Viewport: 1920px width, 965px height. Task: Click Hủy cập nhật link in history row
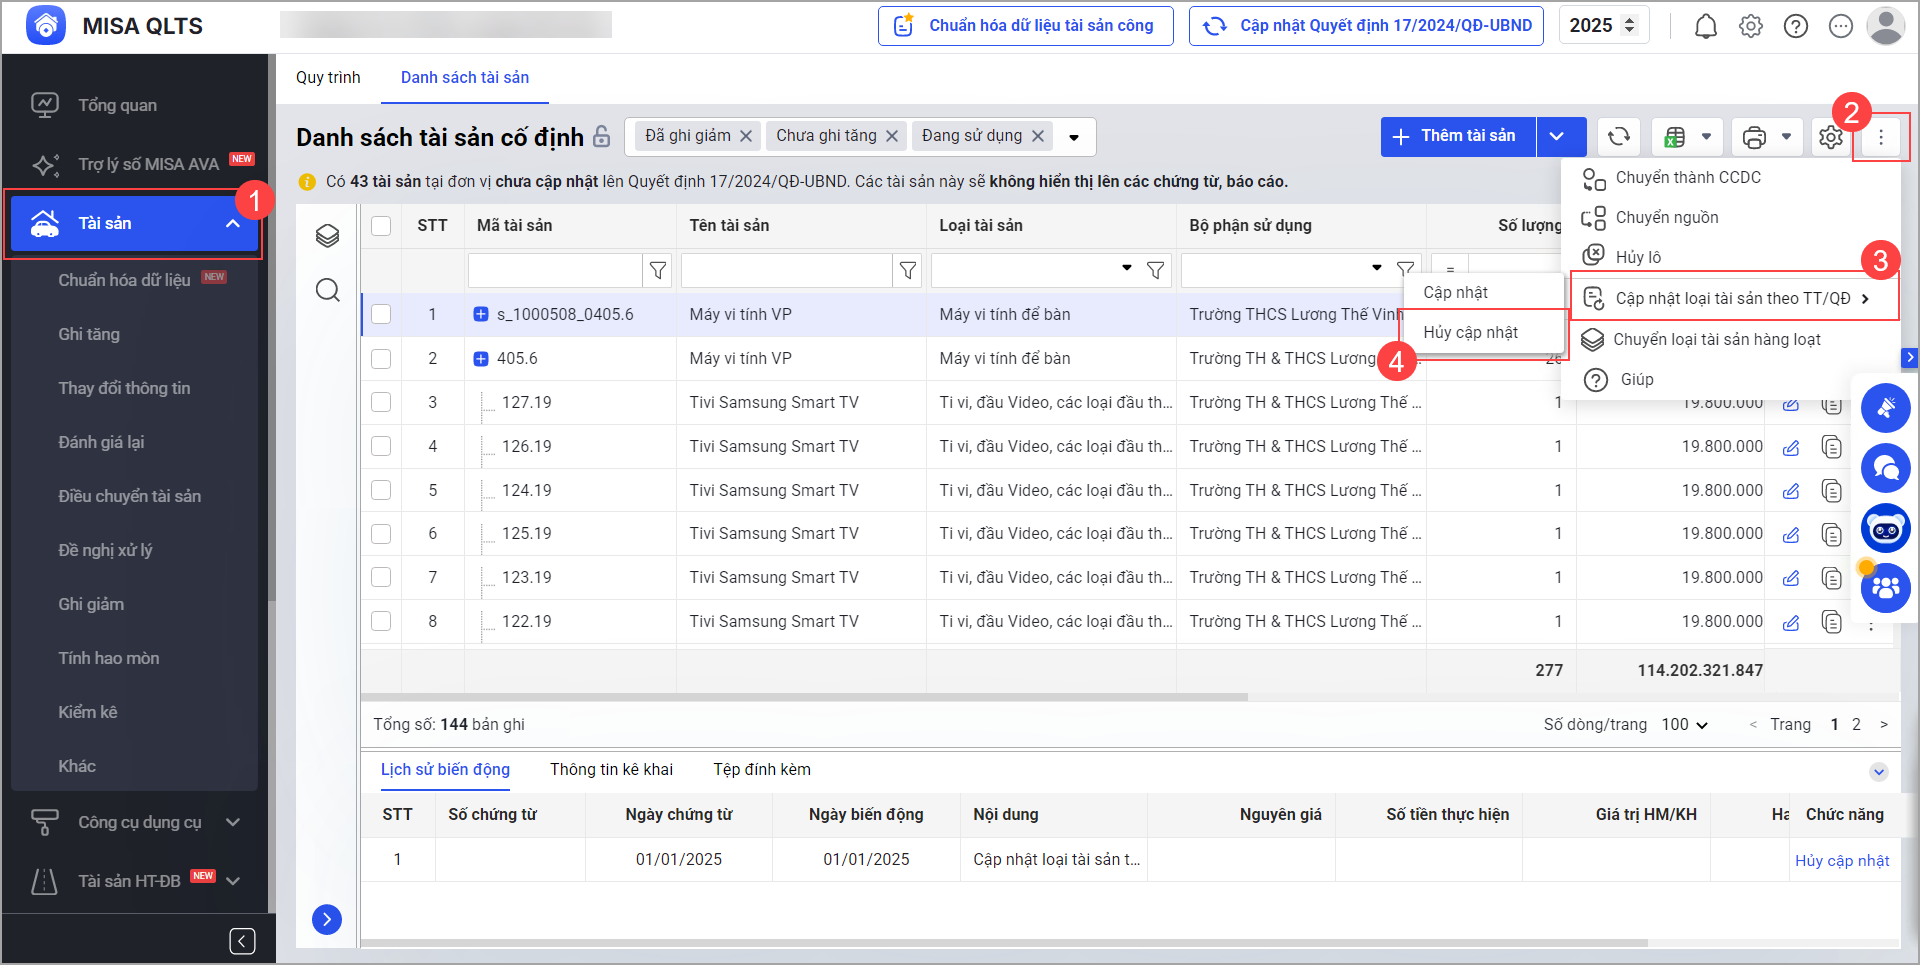pyautogui.click(x=1841, y=860)
